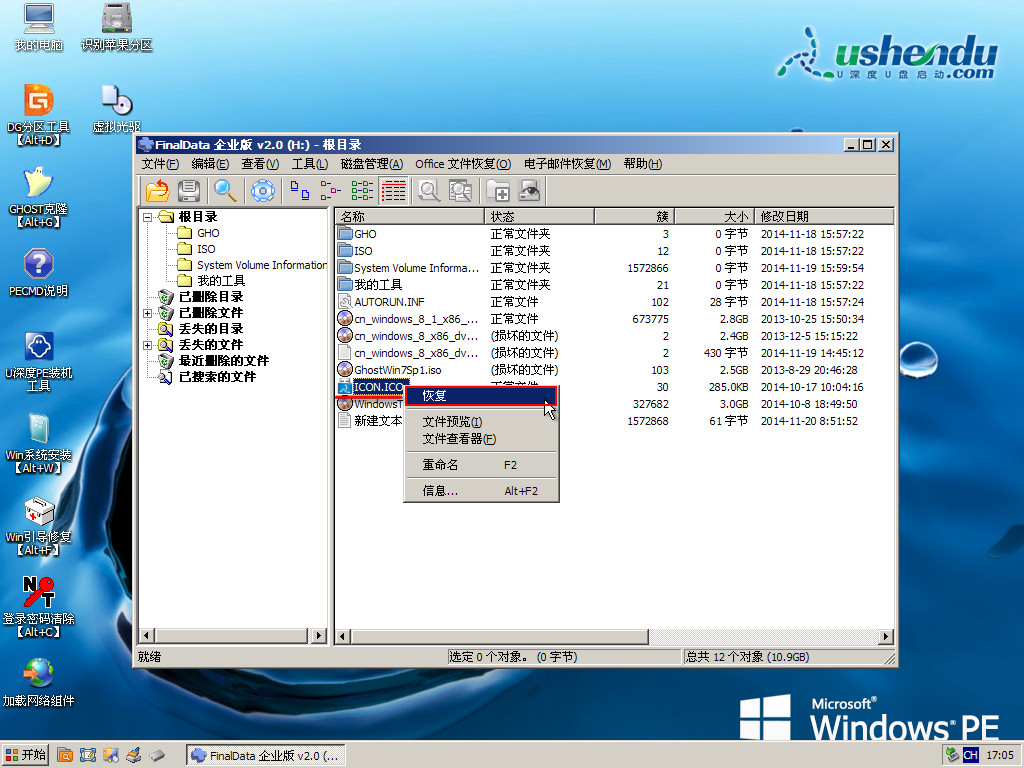Click FinalData taskbar button

coord(265,756)
